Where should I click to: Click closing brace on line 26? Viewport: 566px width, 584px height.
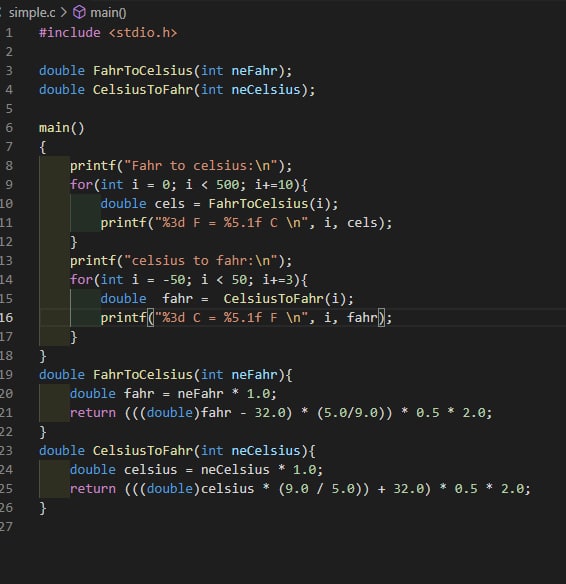click(x=43, y=508)
